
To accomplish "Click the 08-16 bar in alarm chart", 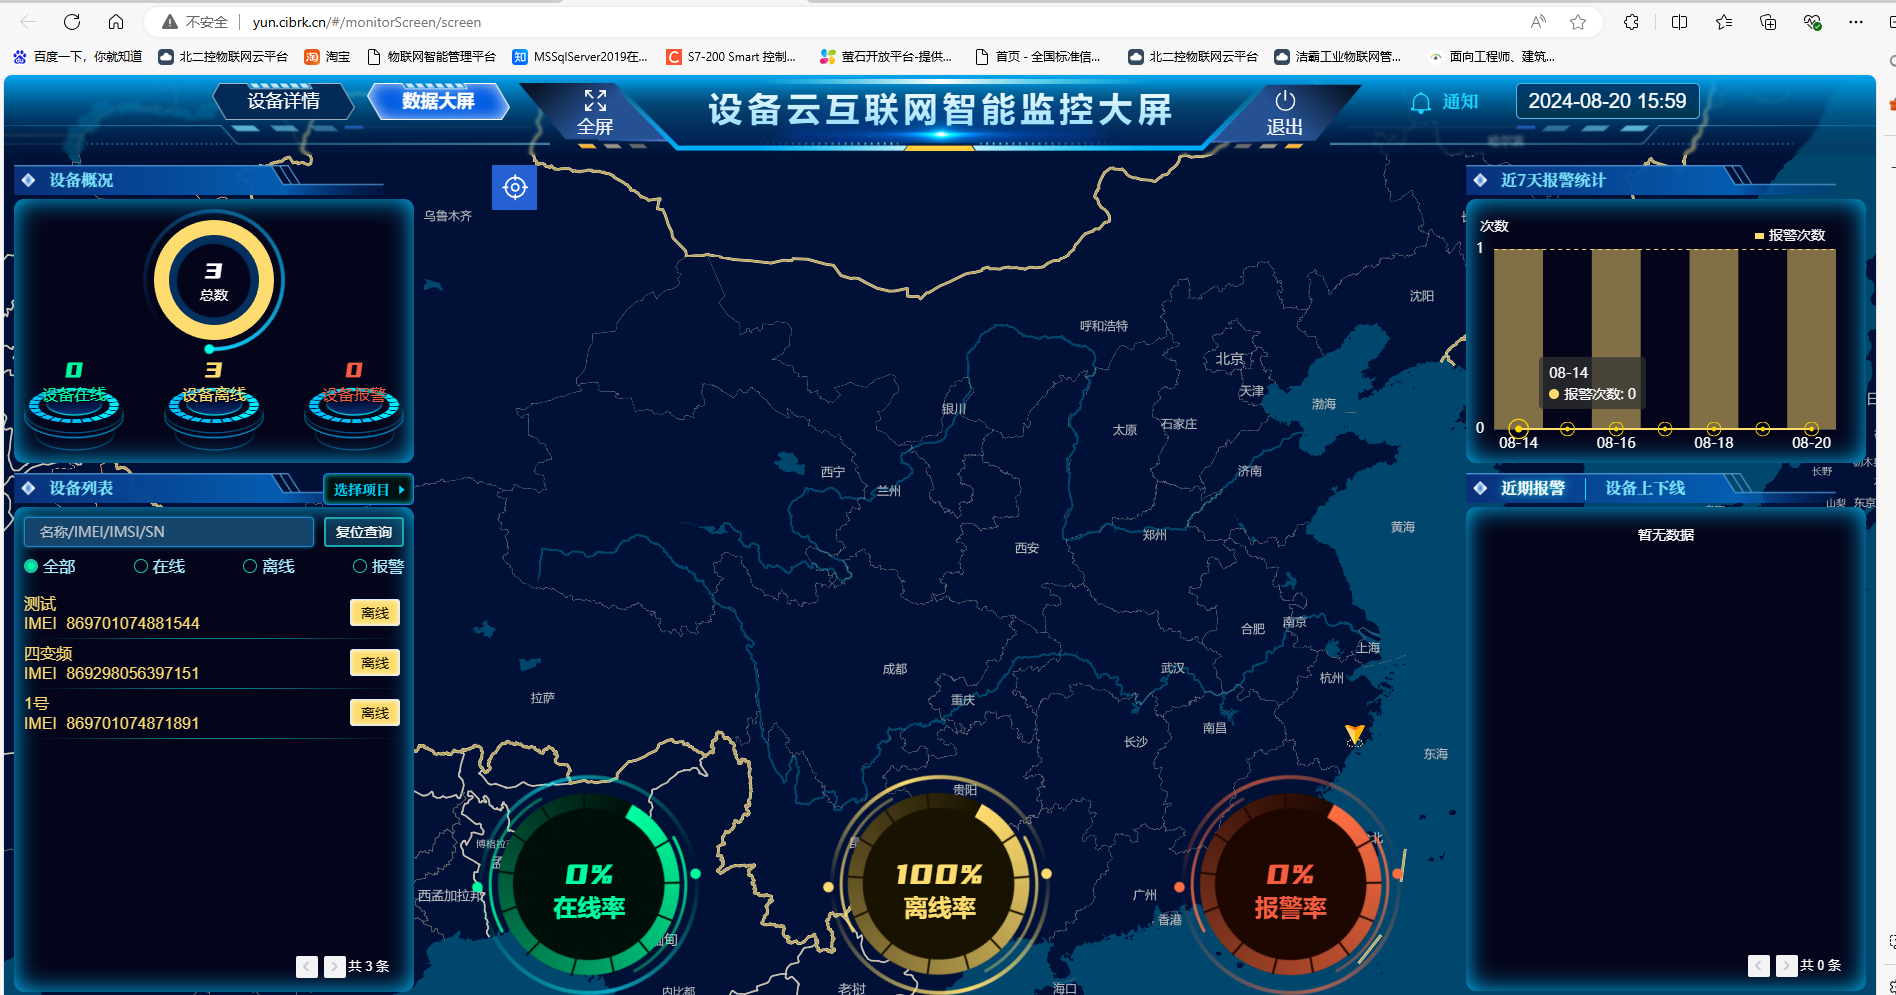I will click(x=1616, y=339).
